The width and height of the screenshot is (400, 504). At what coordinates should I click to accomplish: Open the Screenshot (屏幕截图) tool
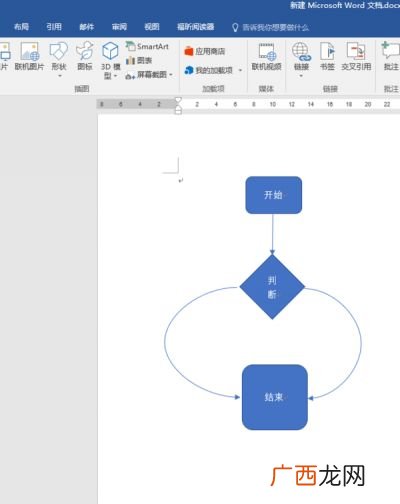(x=146, y=75)
